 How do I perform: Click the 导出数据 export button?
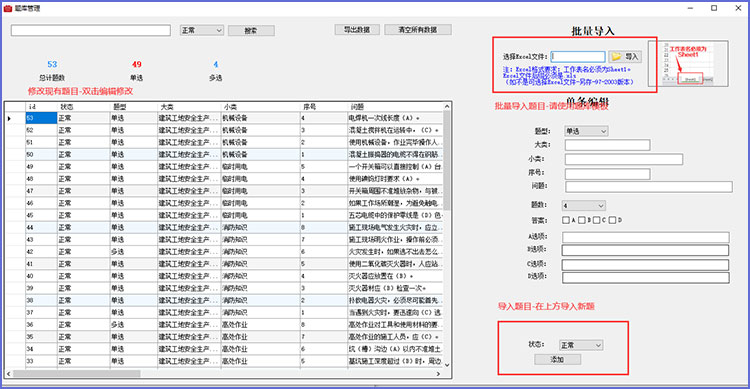coord(357,30)
